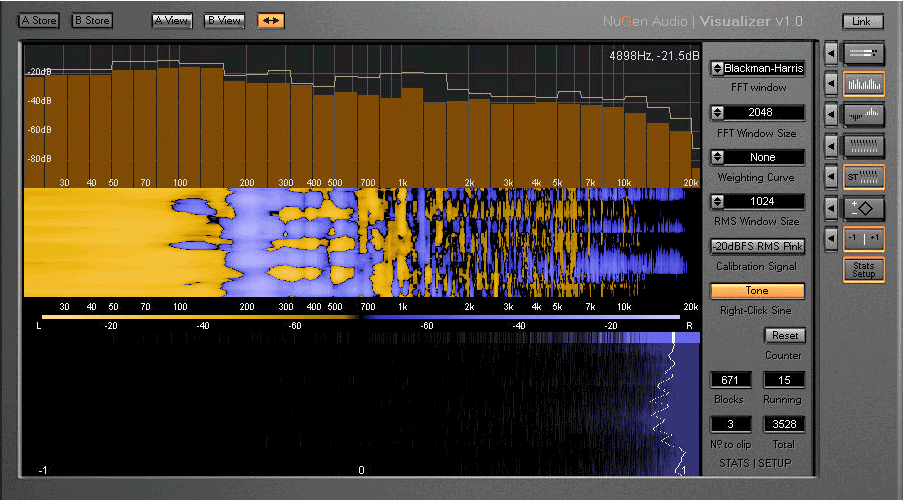Click the A Store button
903x501 pixels.
pos(39,21)
